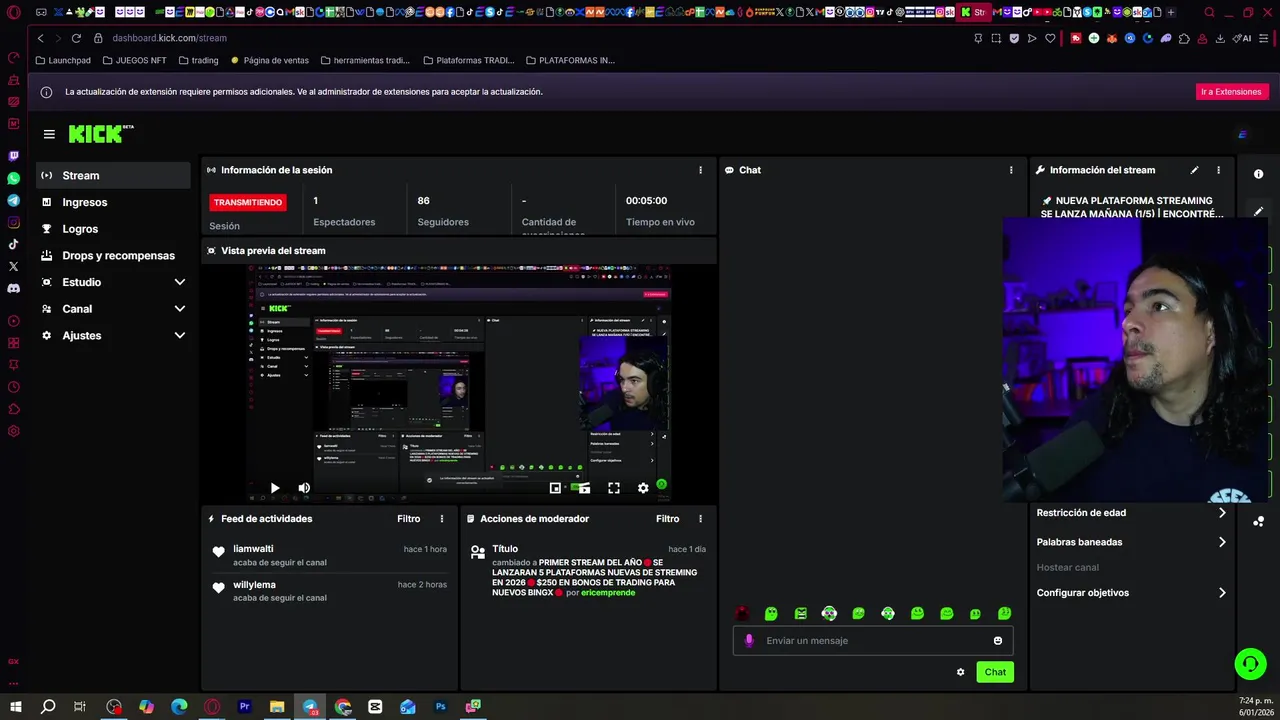Open Palabras baneadas settings
This screenshot has height=720, width=1280.
[1131, 542]
